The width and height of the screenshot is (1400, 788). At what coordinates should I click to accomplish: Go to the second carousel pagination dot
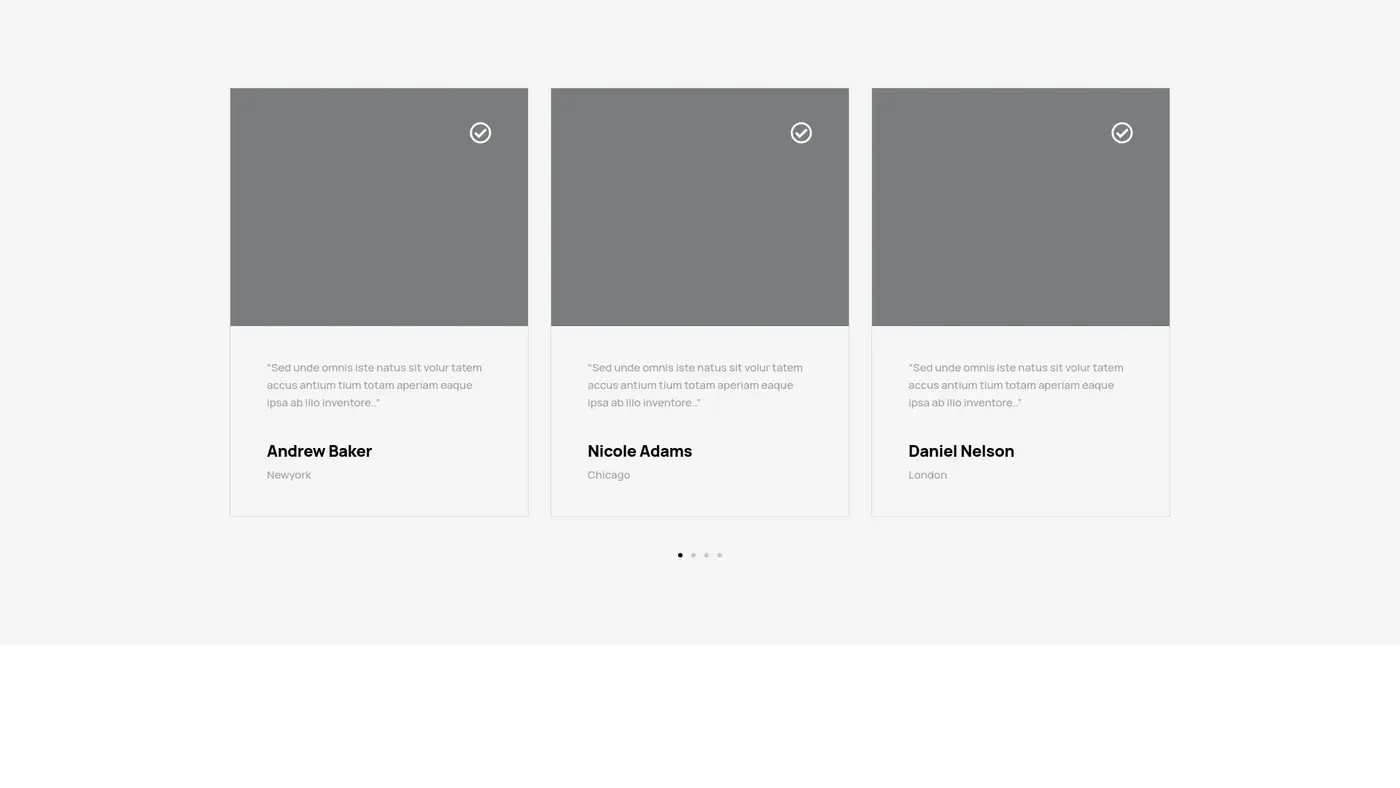click(693, 555)
